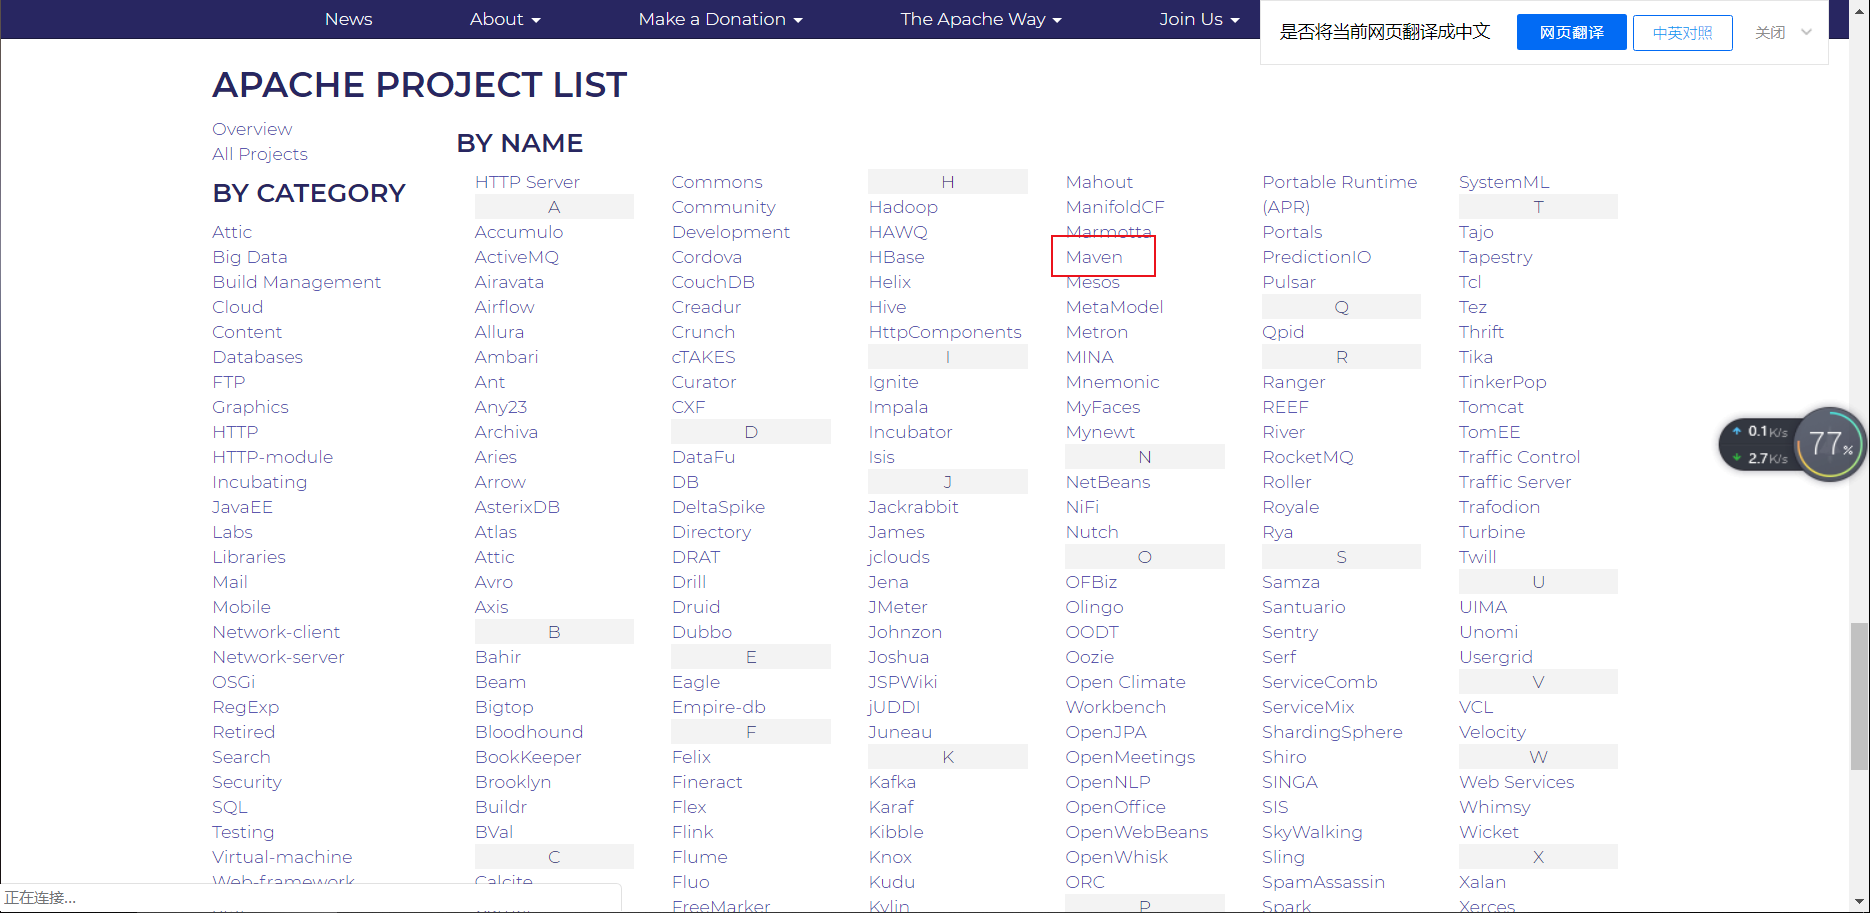Image resolution: width=1870 pixels, height=913 pixels.
Task: Open the Hadoop project link
Action: click(x=903, y=207)
